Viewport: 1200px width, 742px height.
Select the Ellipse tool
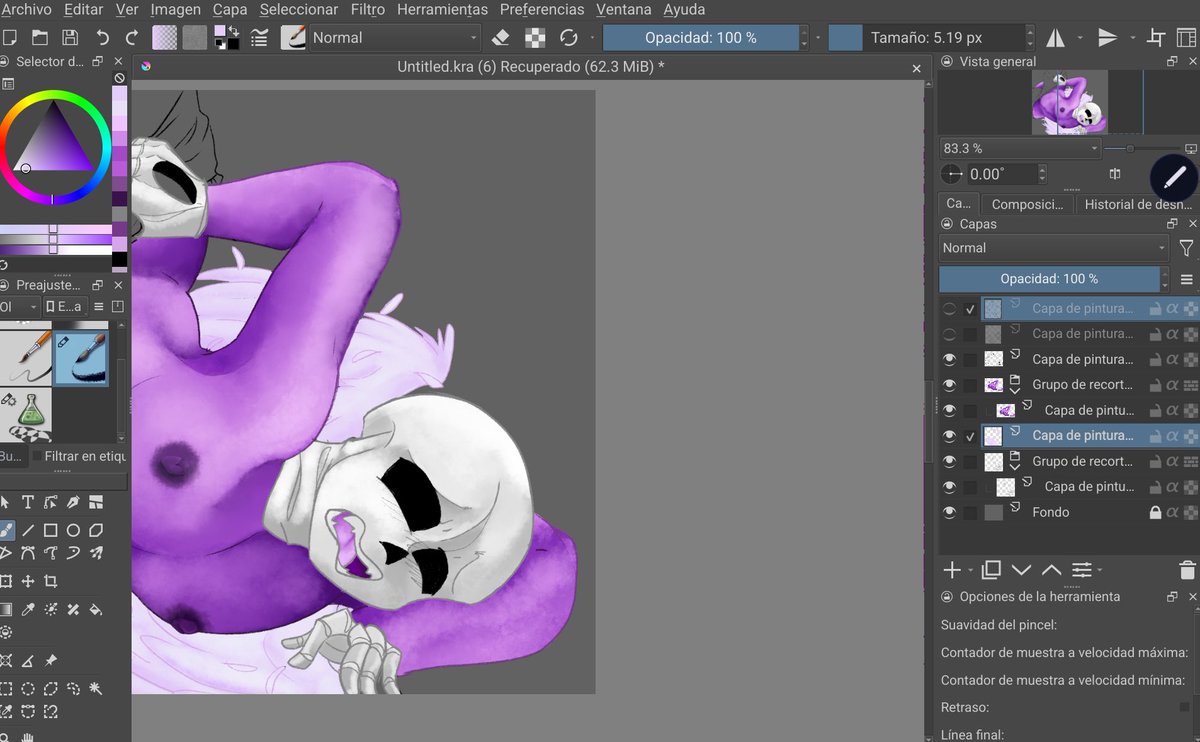73,530
